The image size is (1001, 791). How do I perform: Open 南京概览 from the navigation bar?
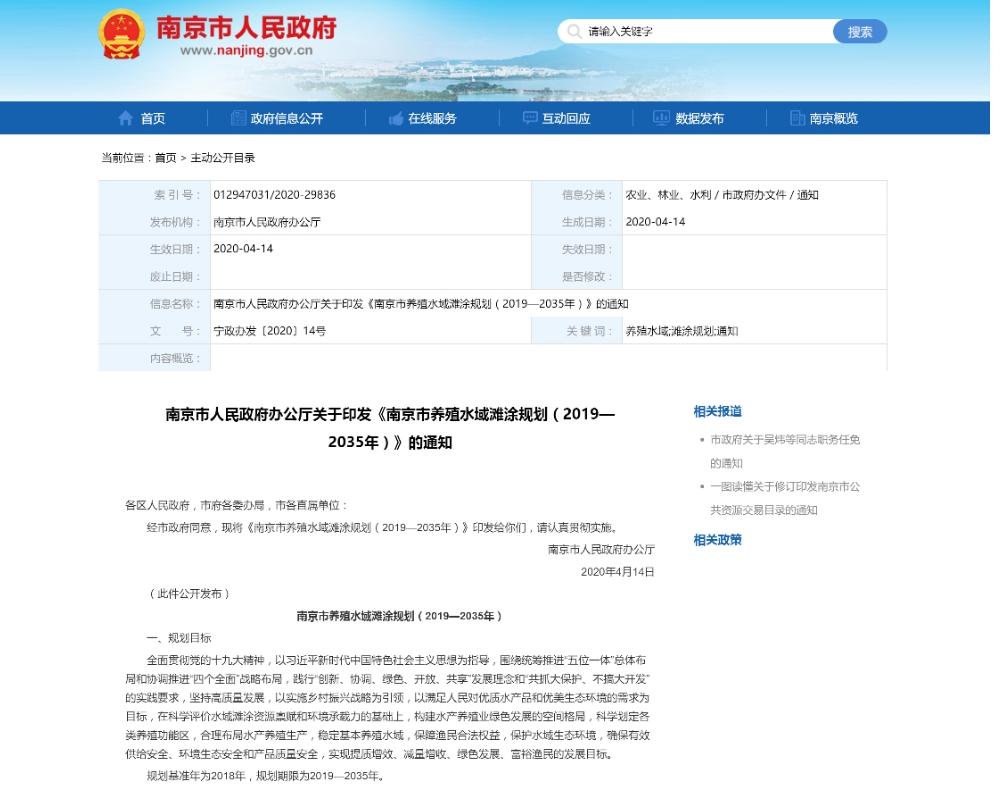pyautogui.click(x=834, y=118)
